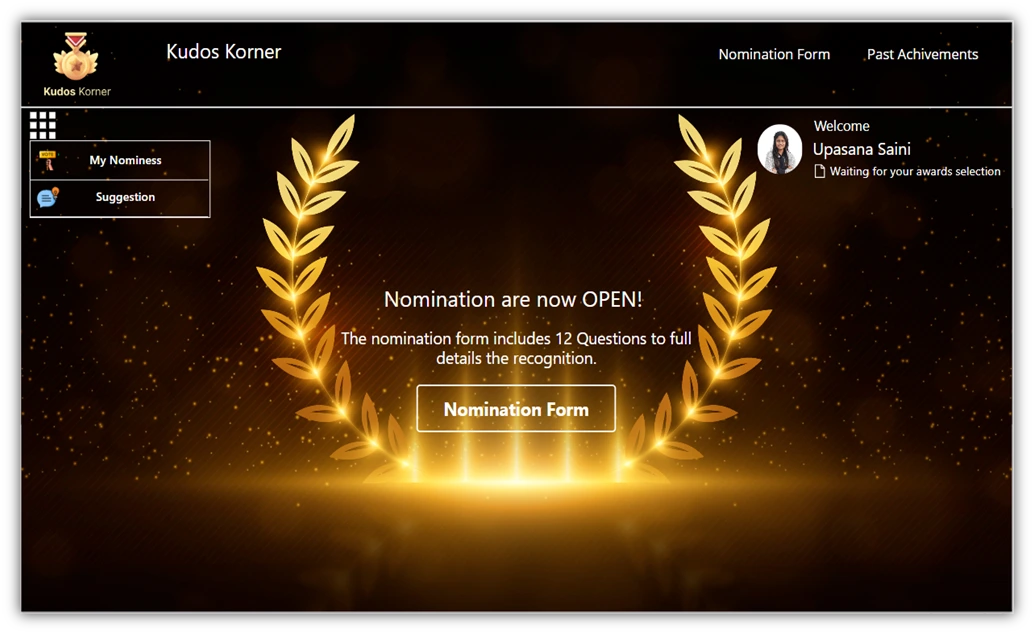Click the large Kudos Korner header title
Viewport: 1034px width, 634px height.
224,51
